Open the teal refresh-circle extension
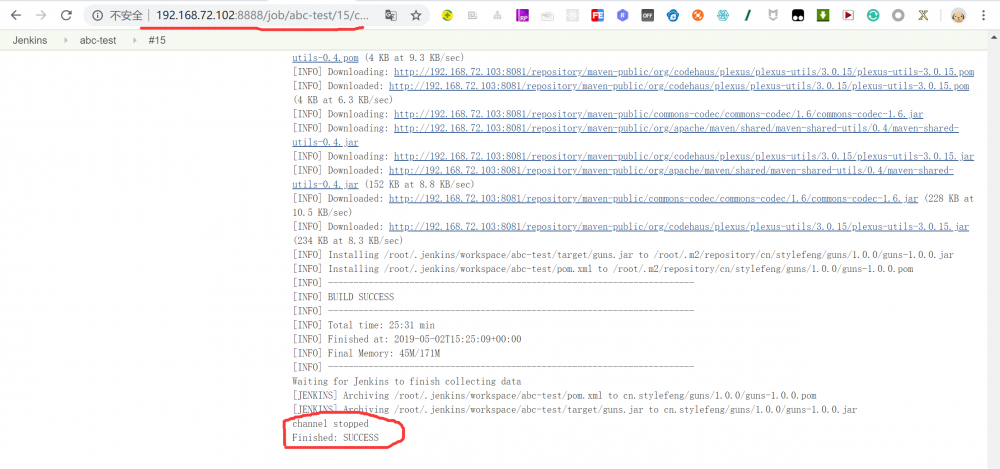1000x469 pixels. (x=873, y=15)
